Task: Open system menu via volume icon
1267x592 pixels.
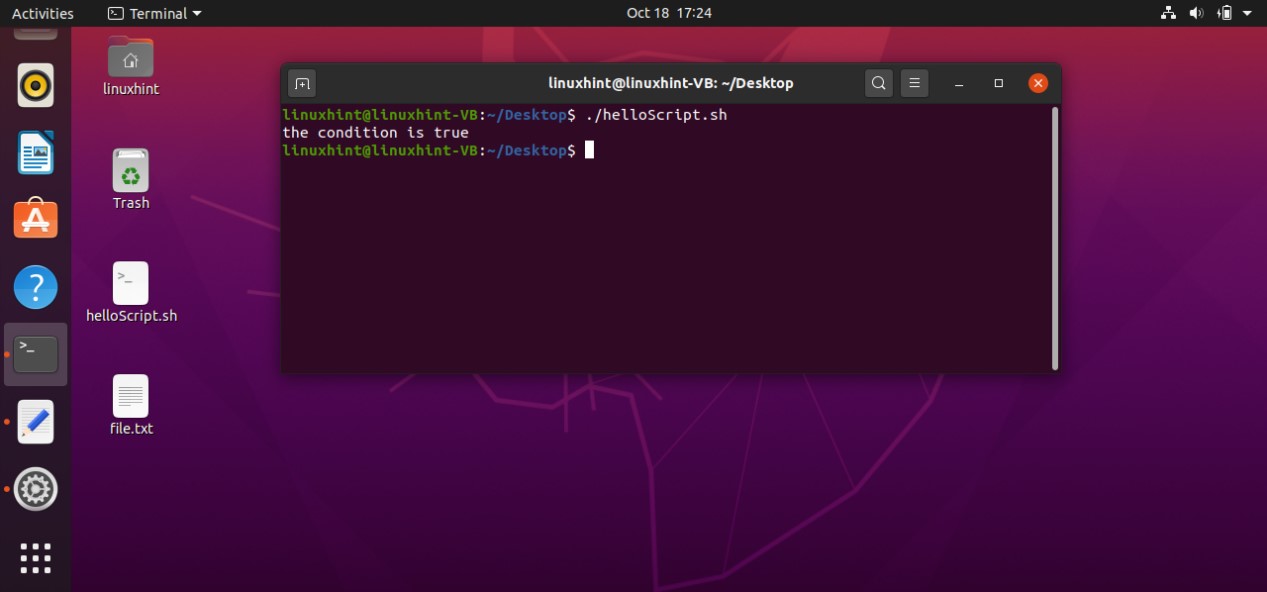Action: click(x=1196, y=13)
